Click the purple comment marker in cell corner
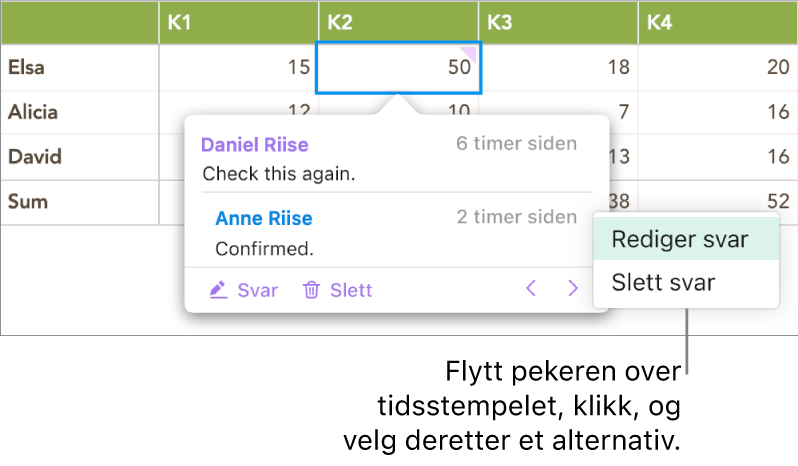 tap(471, 50)
